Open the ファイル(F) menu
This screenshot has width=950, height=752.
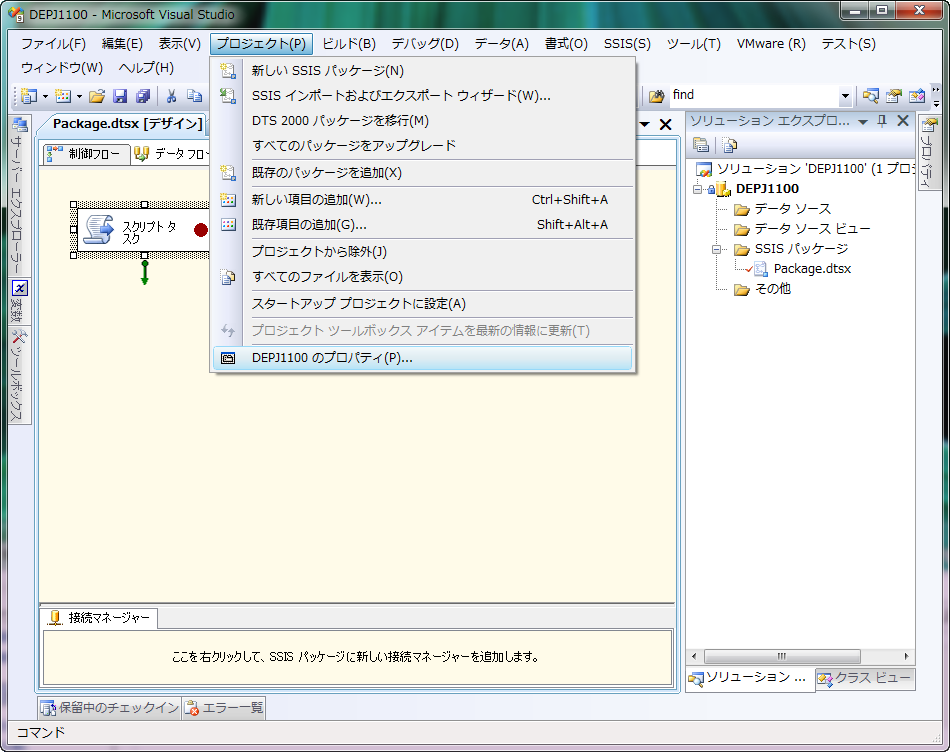pos(53,44)
